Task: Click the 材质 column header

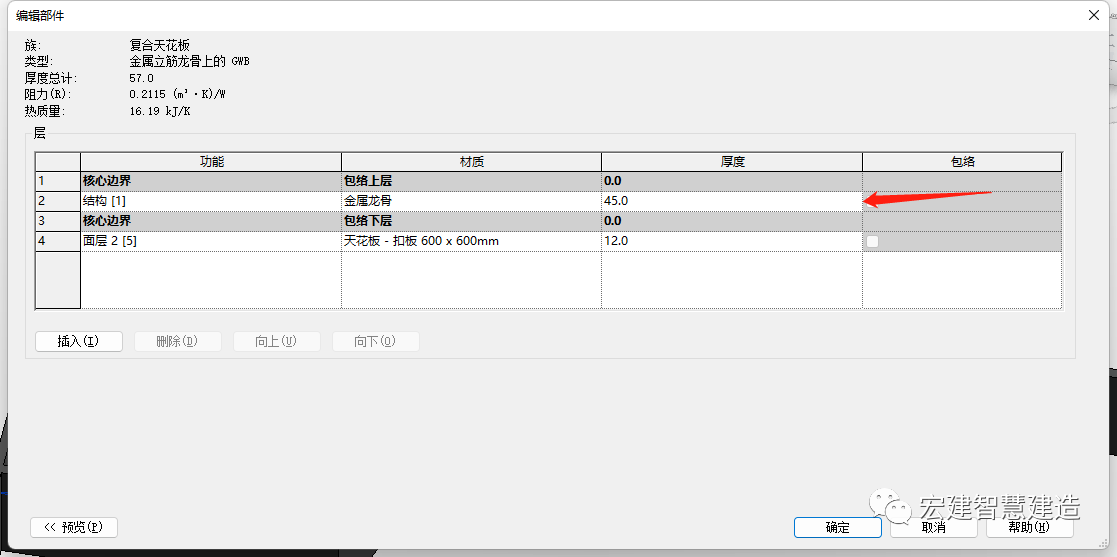Action: tap(471, 162)
